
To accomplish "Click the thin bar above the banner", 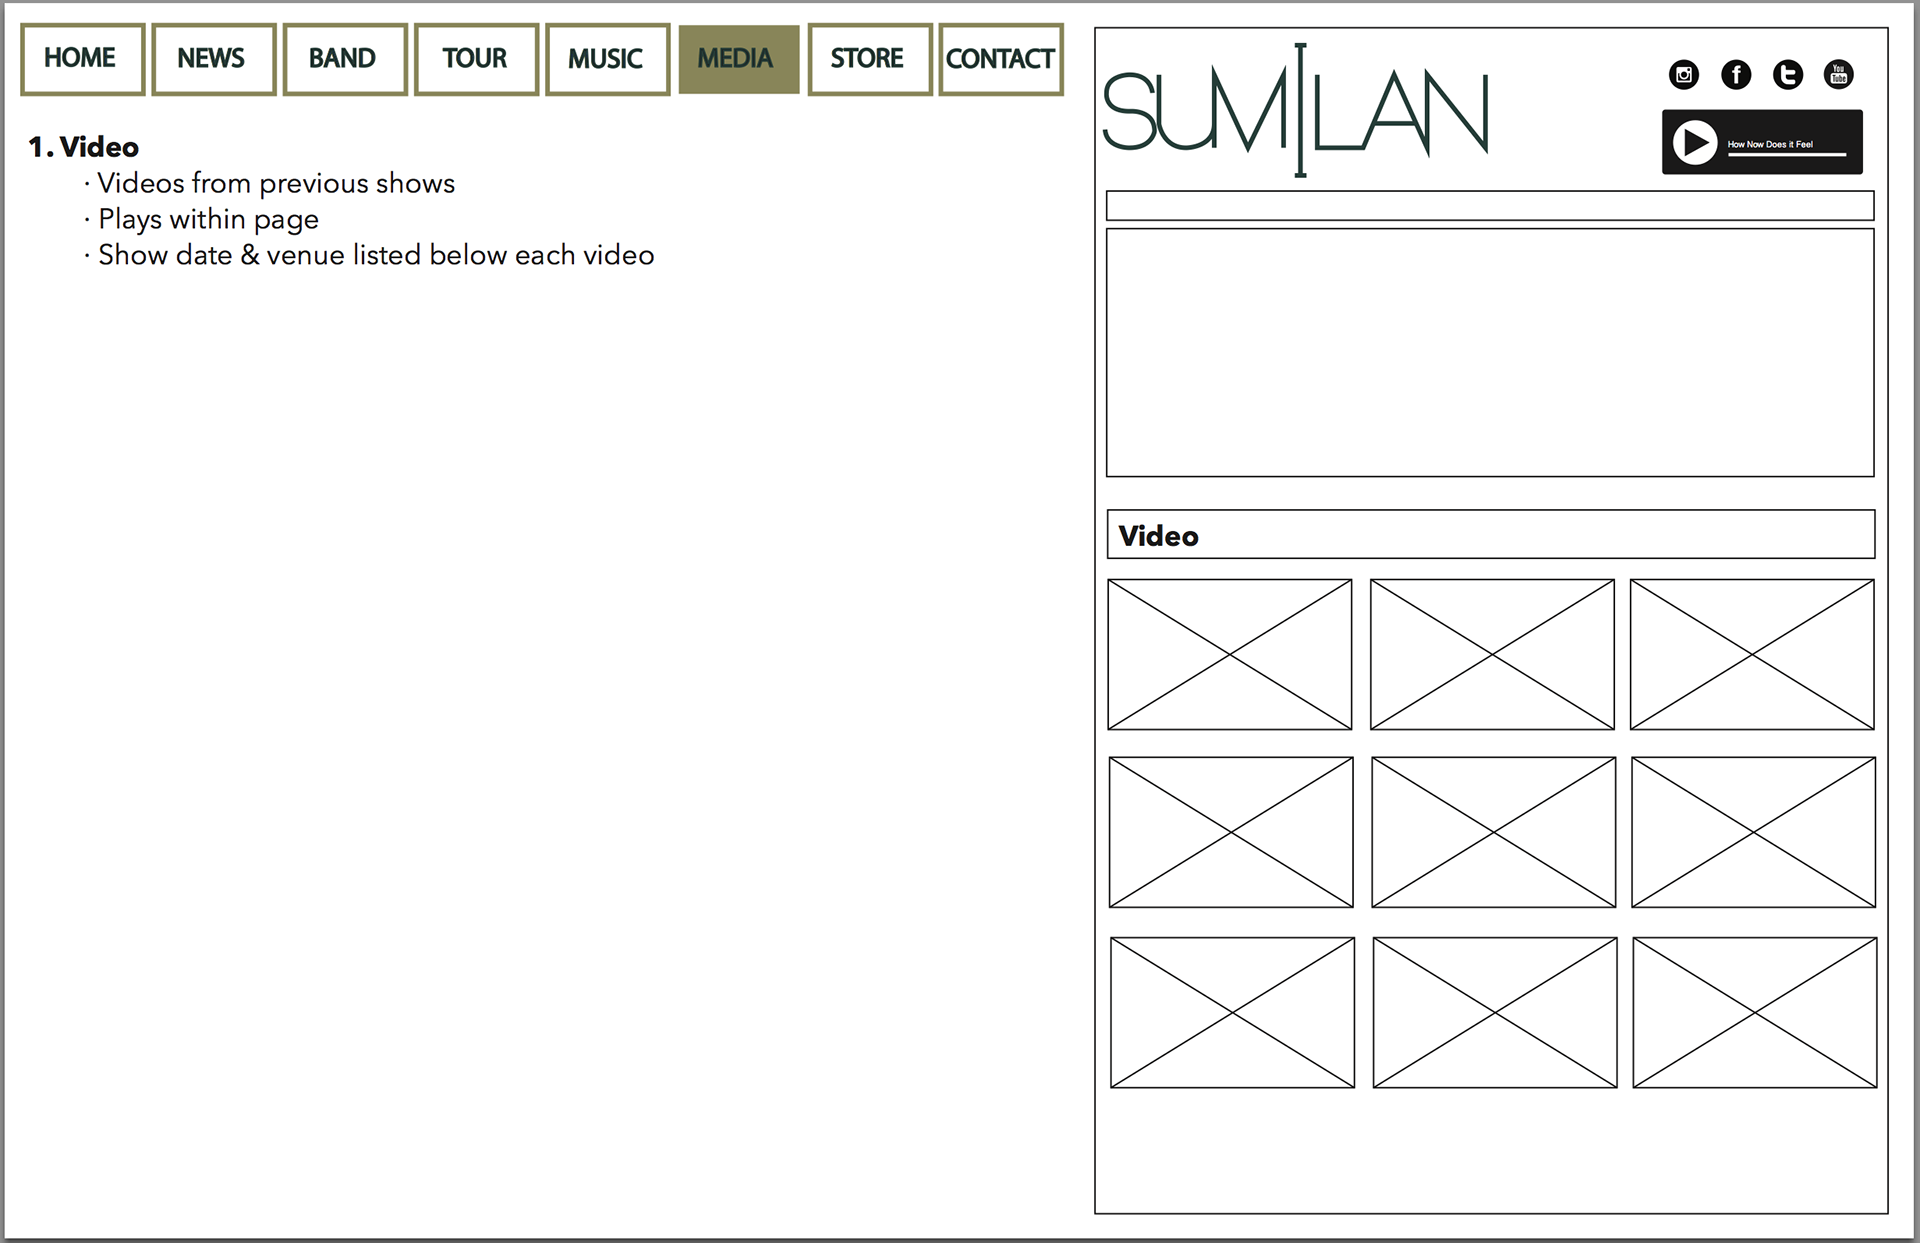I will [1489, 205].
